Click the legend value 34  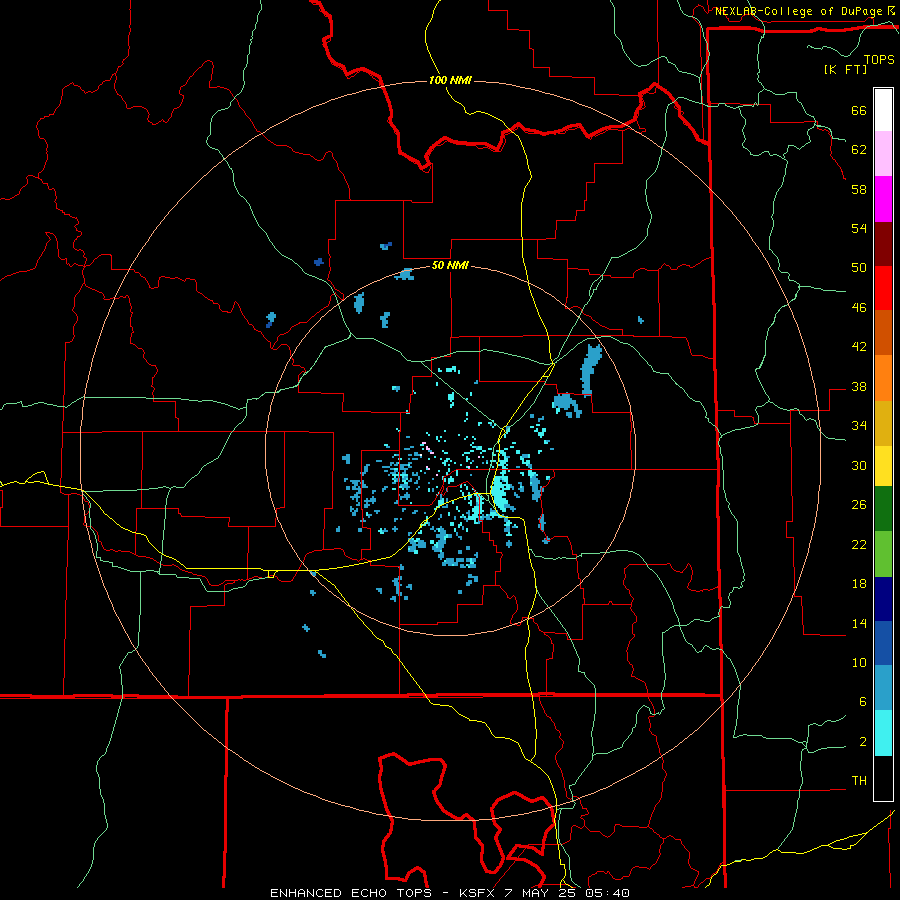(859, 425)
